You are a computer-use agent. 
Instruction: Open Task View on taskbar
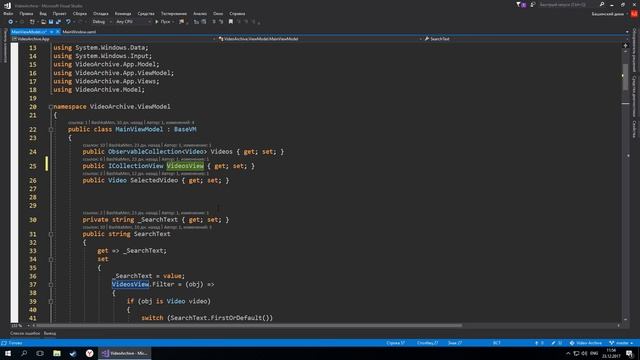click(40, 353)
